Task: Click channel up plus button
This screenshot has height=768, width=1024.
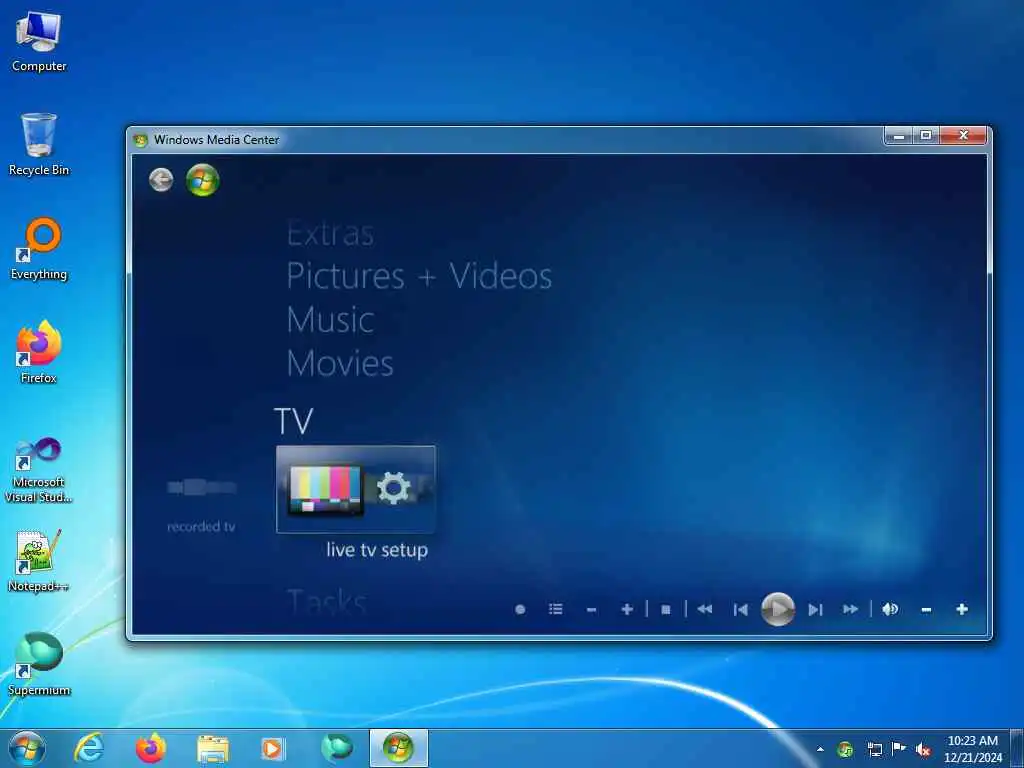Action: tap(627, 609)
